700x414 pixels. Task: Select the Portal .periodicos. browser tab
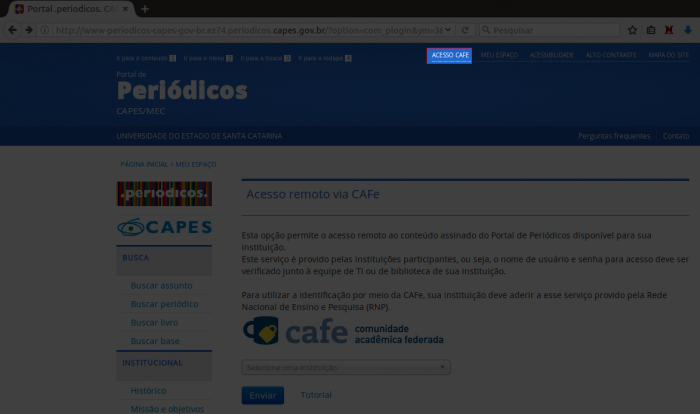[71, 8]
